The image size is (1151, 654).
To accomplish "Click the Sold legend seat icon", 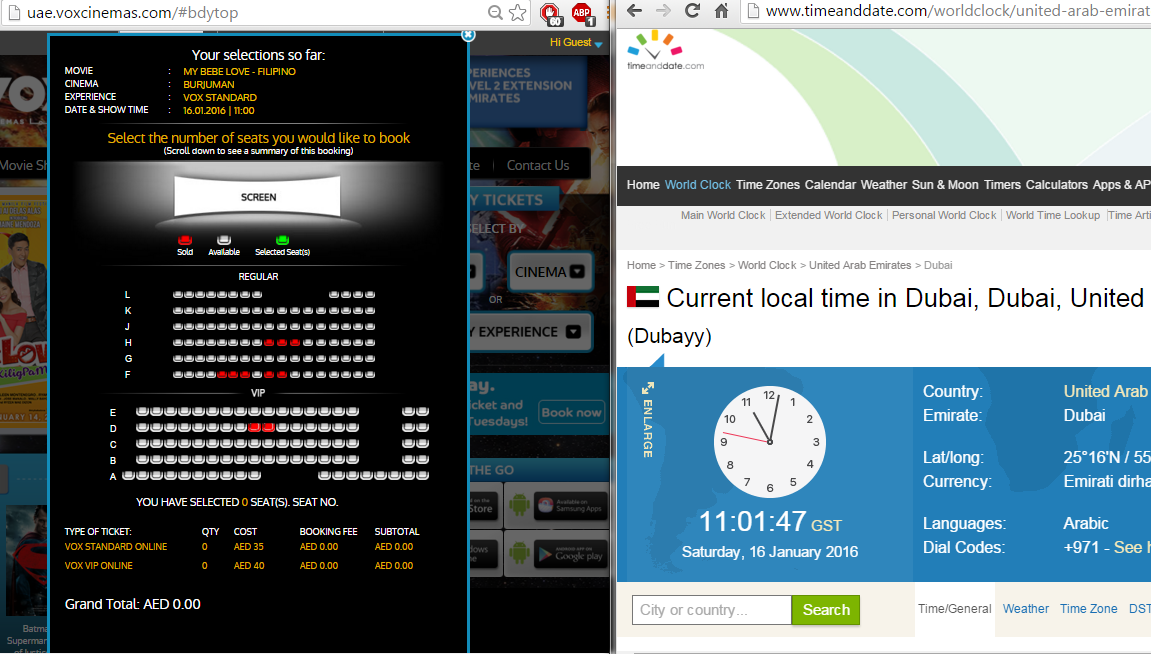I will tap(185, 240).
